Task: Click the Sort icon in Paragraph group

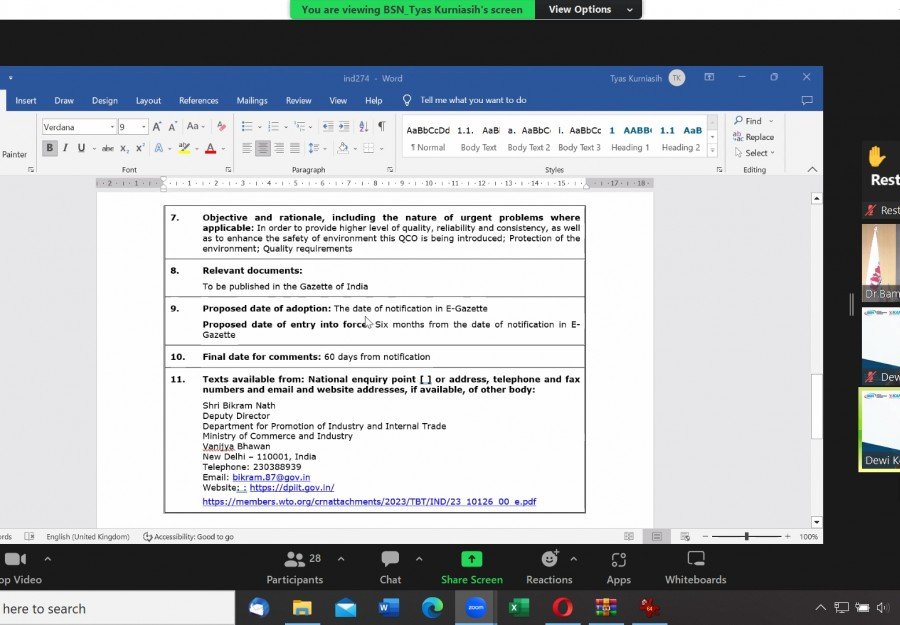Action: [362, 126]
